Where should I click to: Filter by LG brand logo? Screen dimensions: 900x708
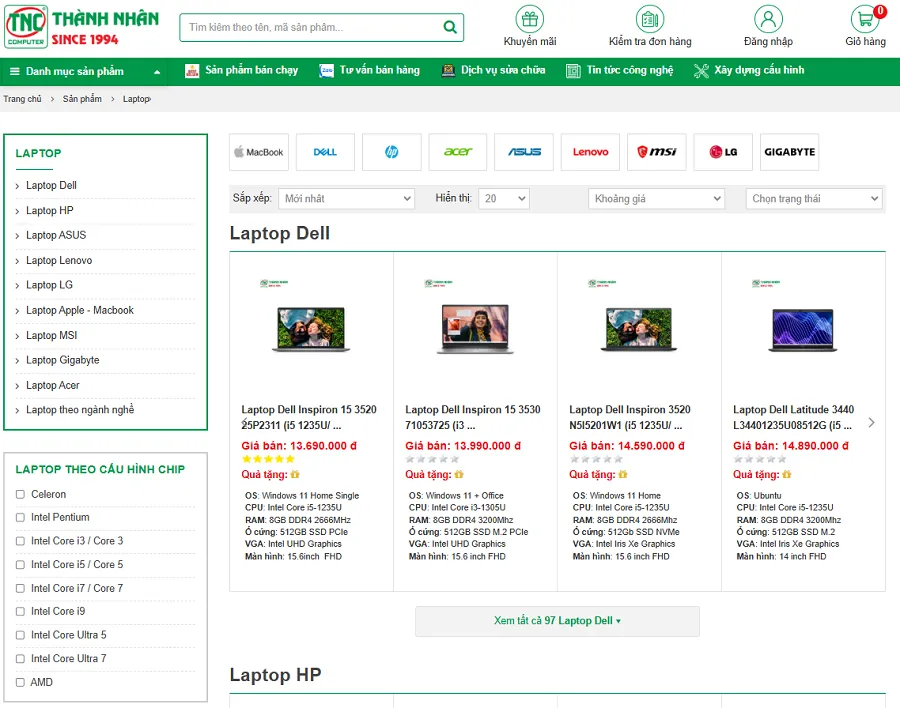[x=723, y=152]
